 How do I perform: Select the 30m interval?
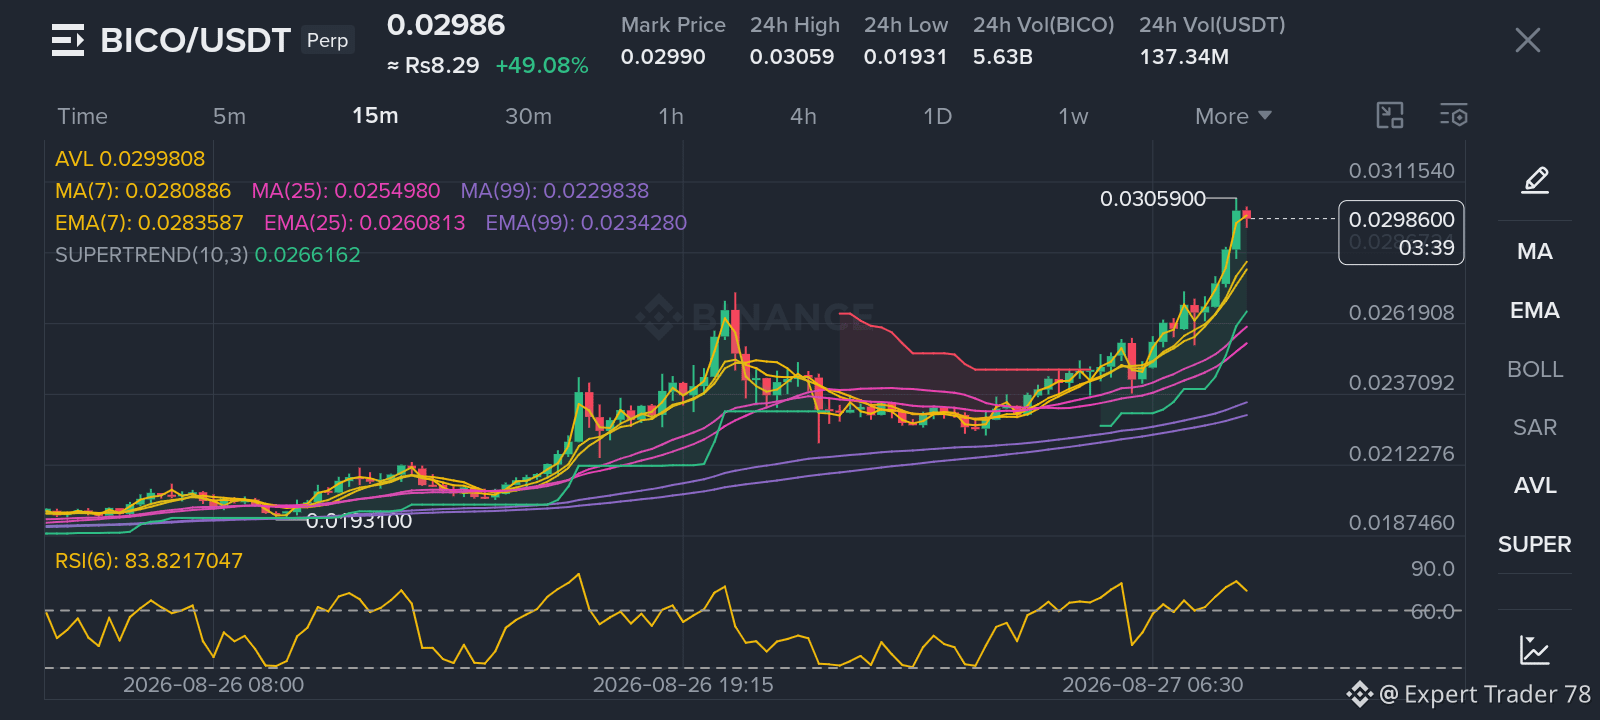click(x=528, y=116)
